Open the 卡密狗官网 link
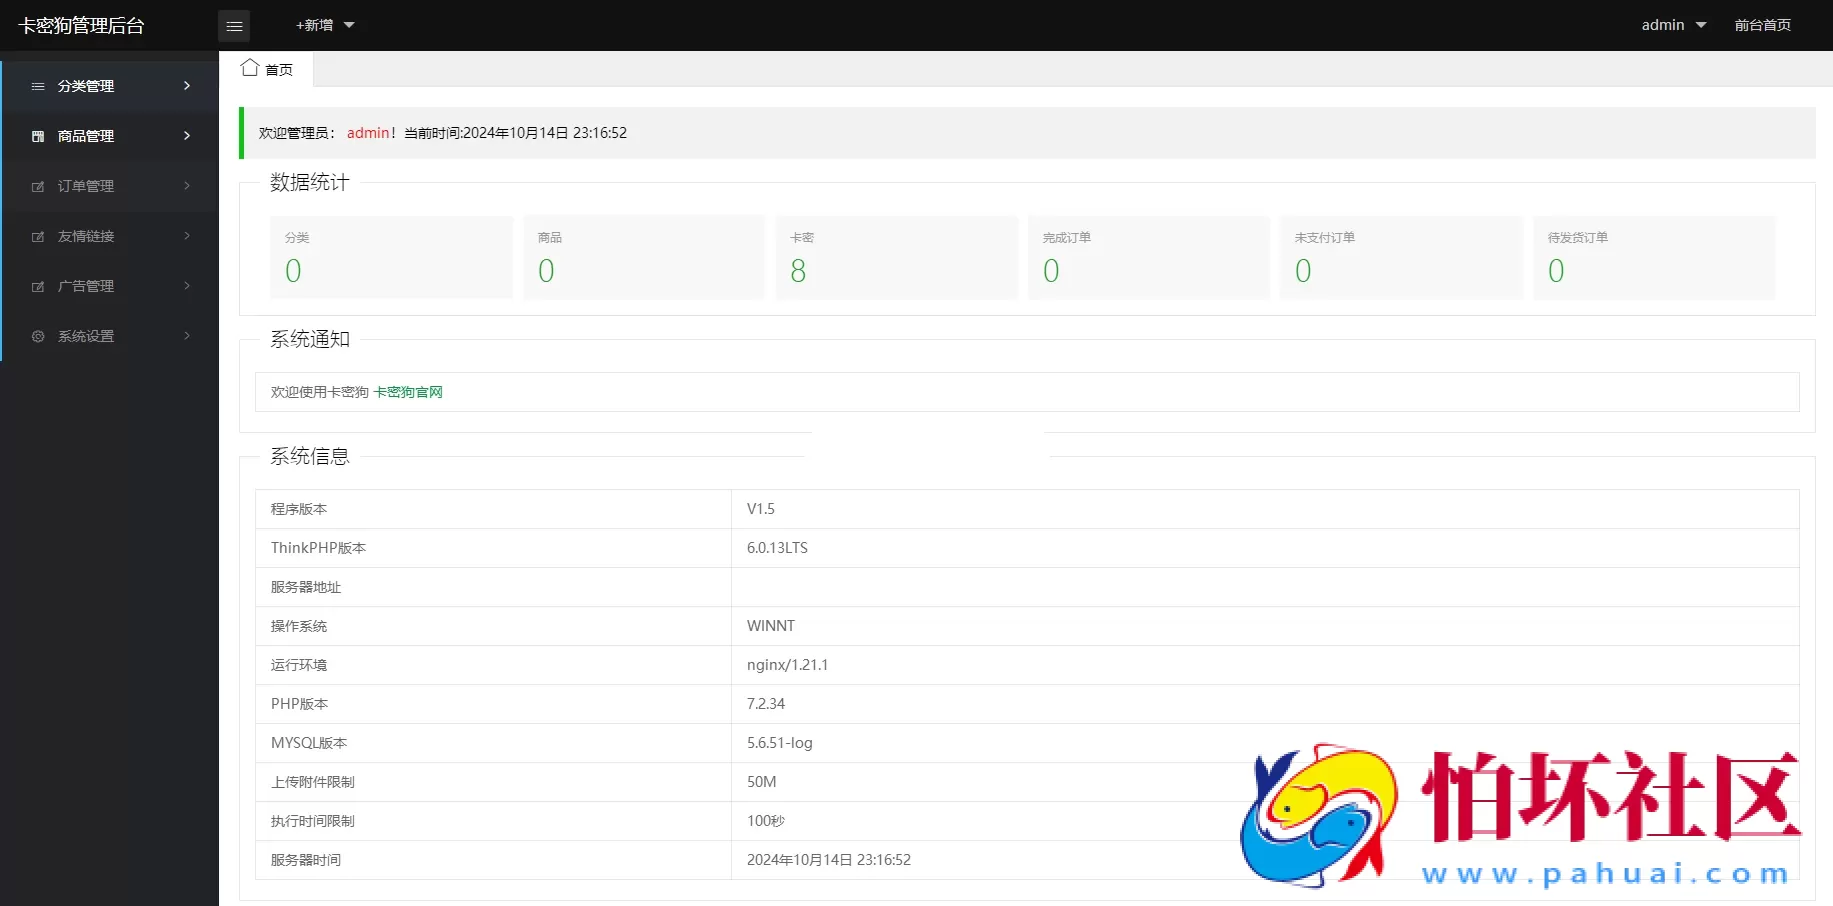The height and width of the screenshot is (906, 1833). [x=408, y=392]
